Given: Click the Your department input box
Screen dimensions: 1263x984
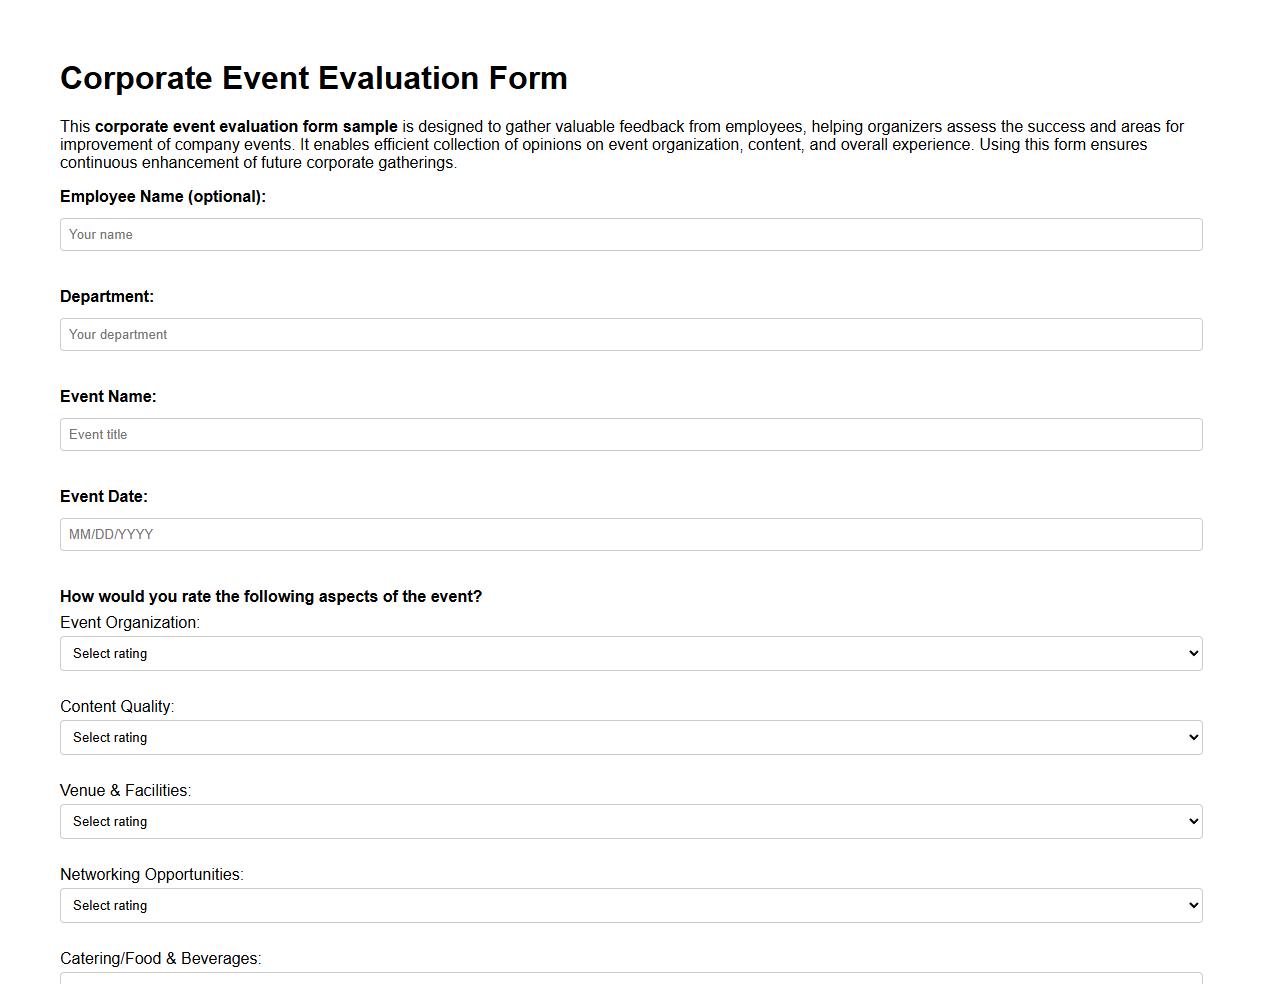Looking at the screenshot, I should pos(631,334).
